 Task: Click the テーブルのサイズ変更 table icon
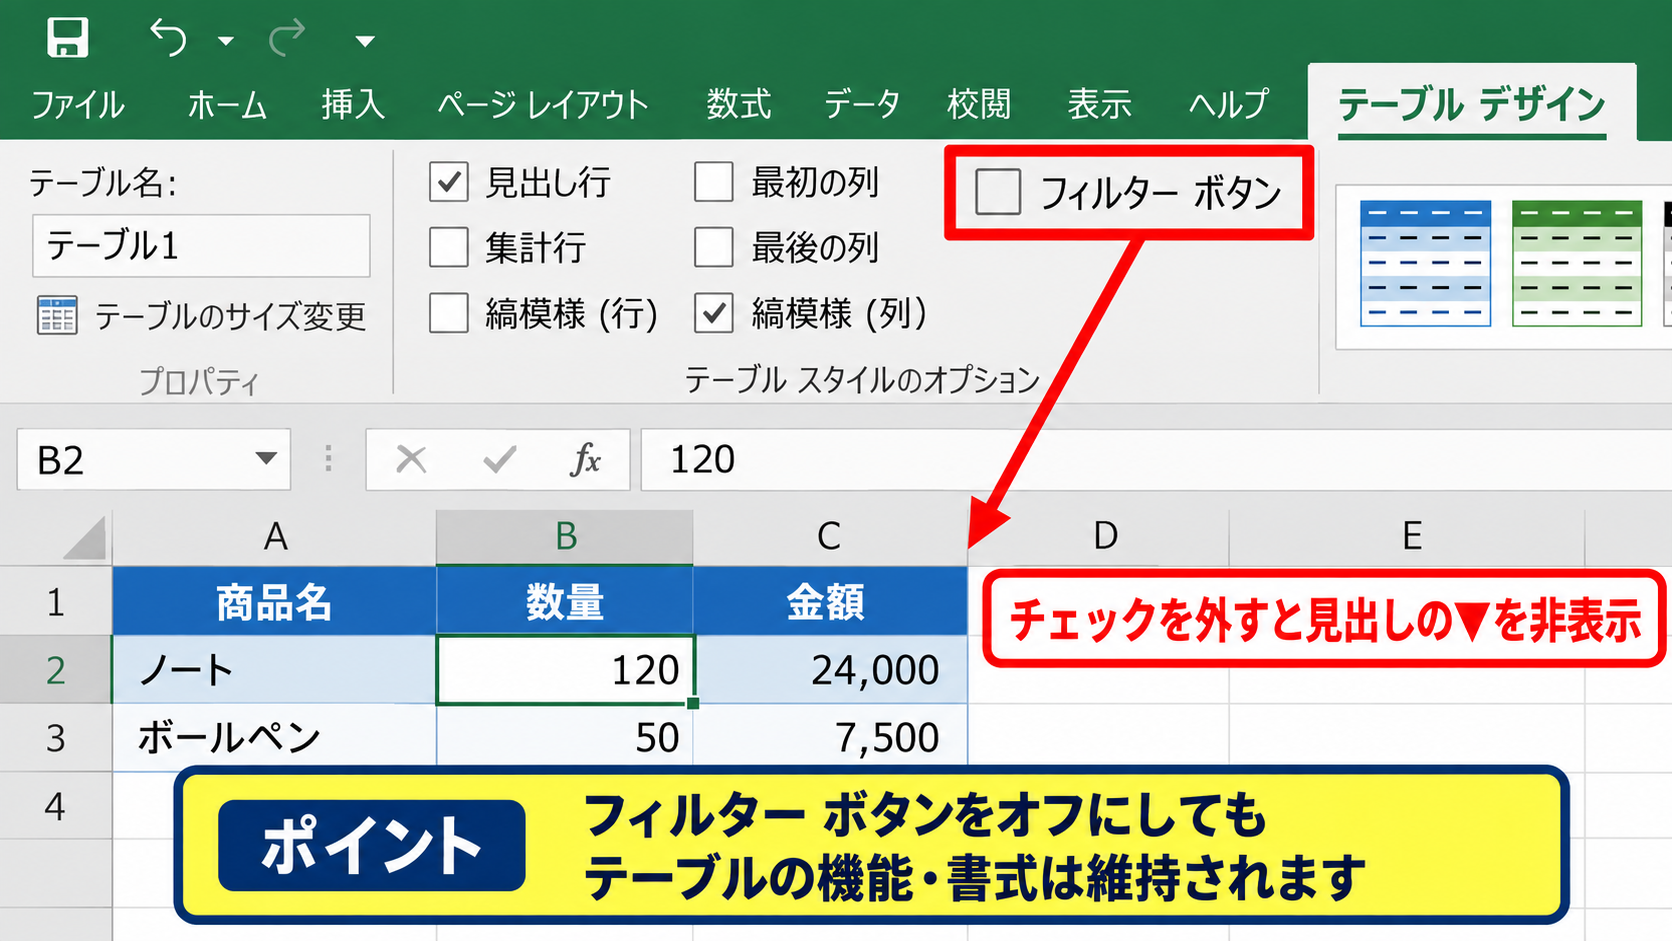(57, 315)
